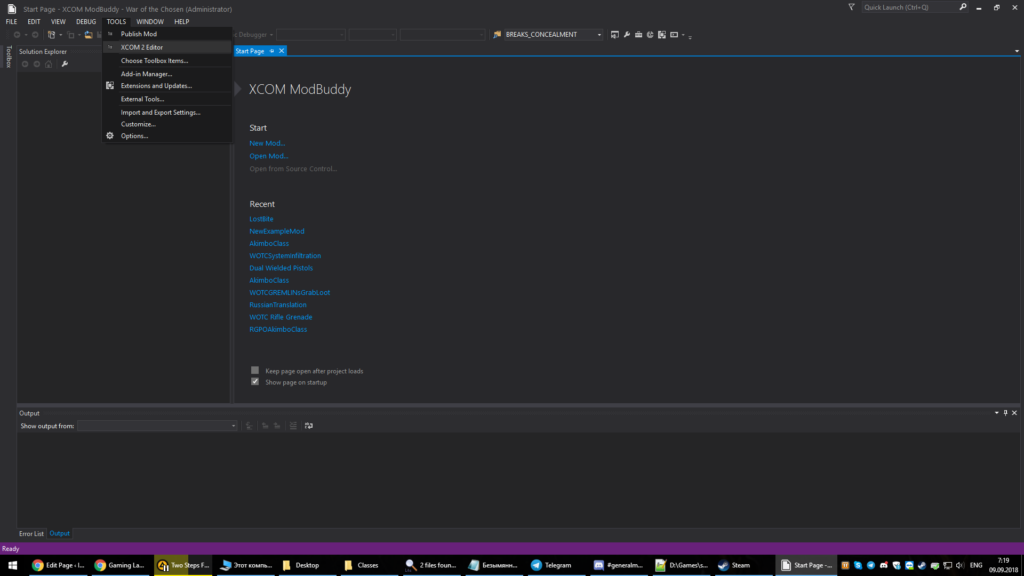Switch to the Error List tab
The width and height of the screenshot is (1024, 576).
click(x=31, y=534)
